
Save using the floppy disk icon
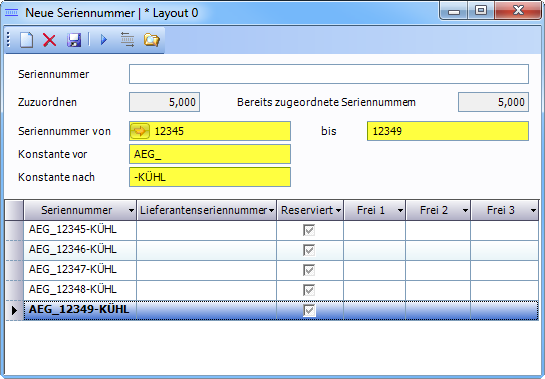(74, 40)
